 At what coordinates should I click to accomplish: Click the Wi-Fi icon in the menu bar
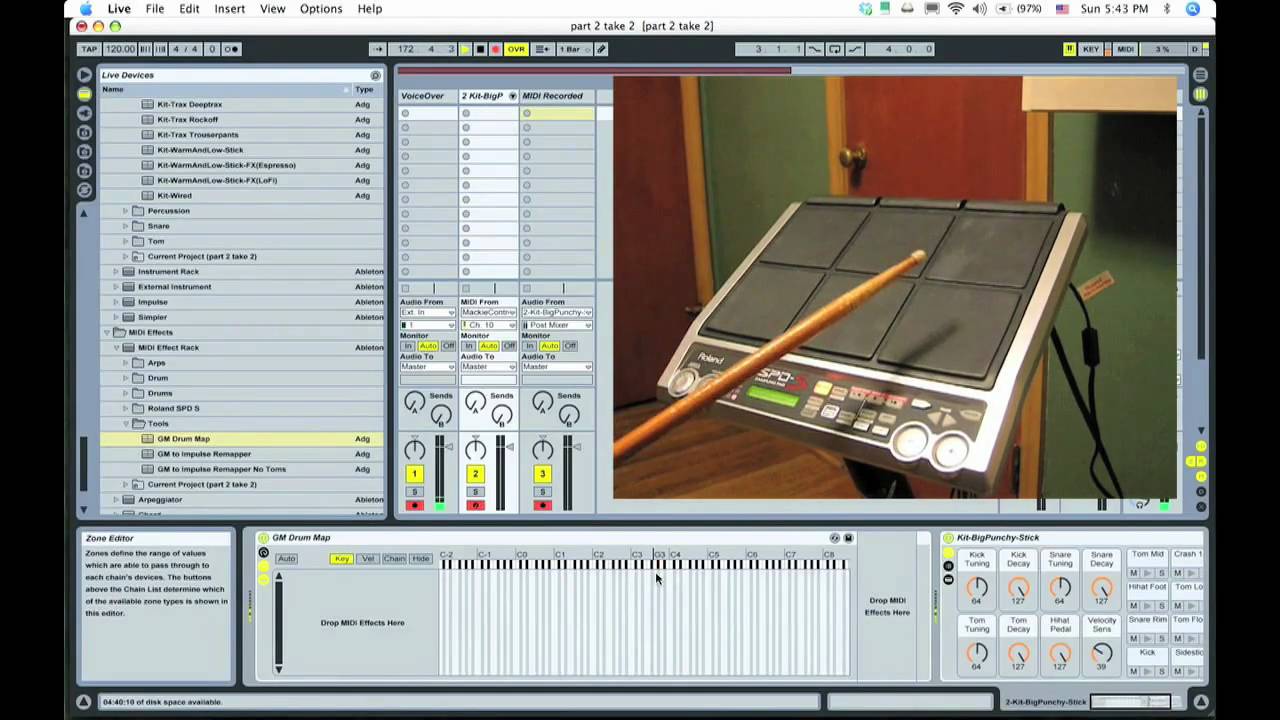click(x=955, y=9)
